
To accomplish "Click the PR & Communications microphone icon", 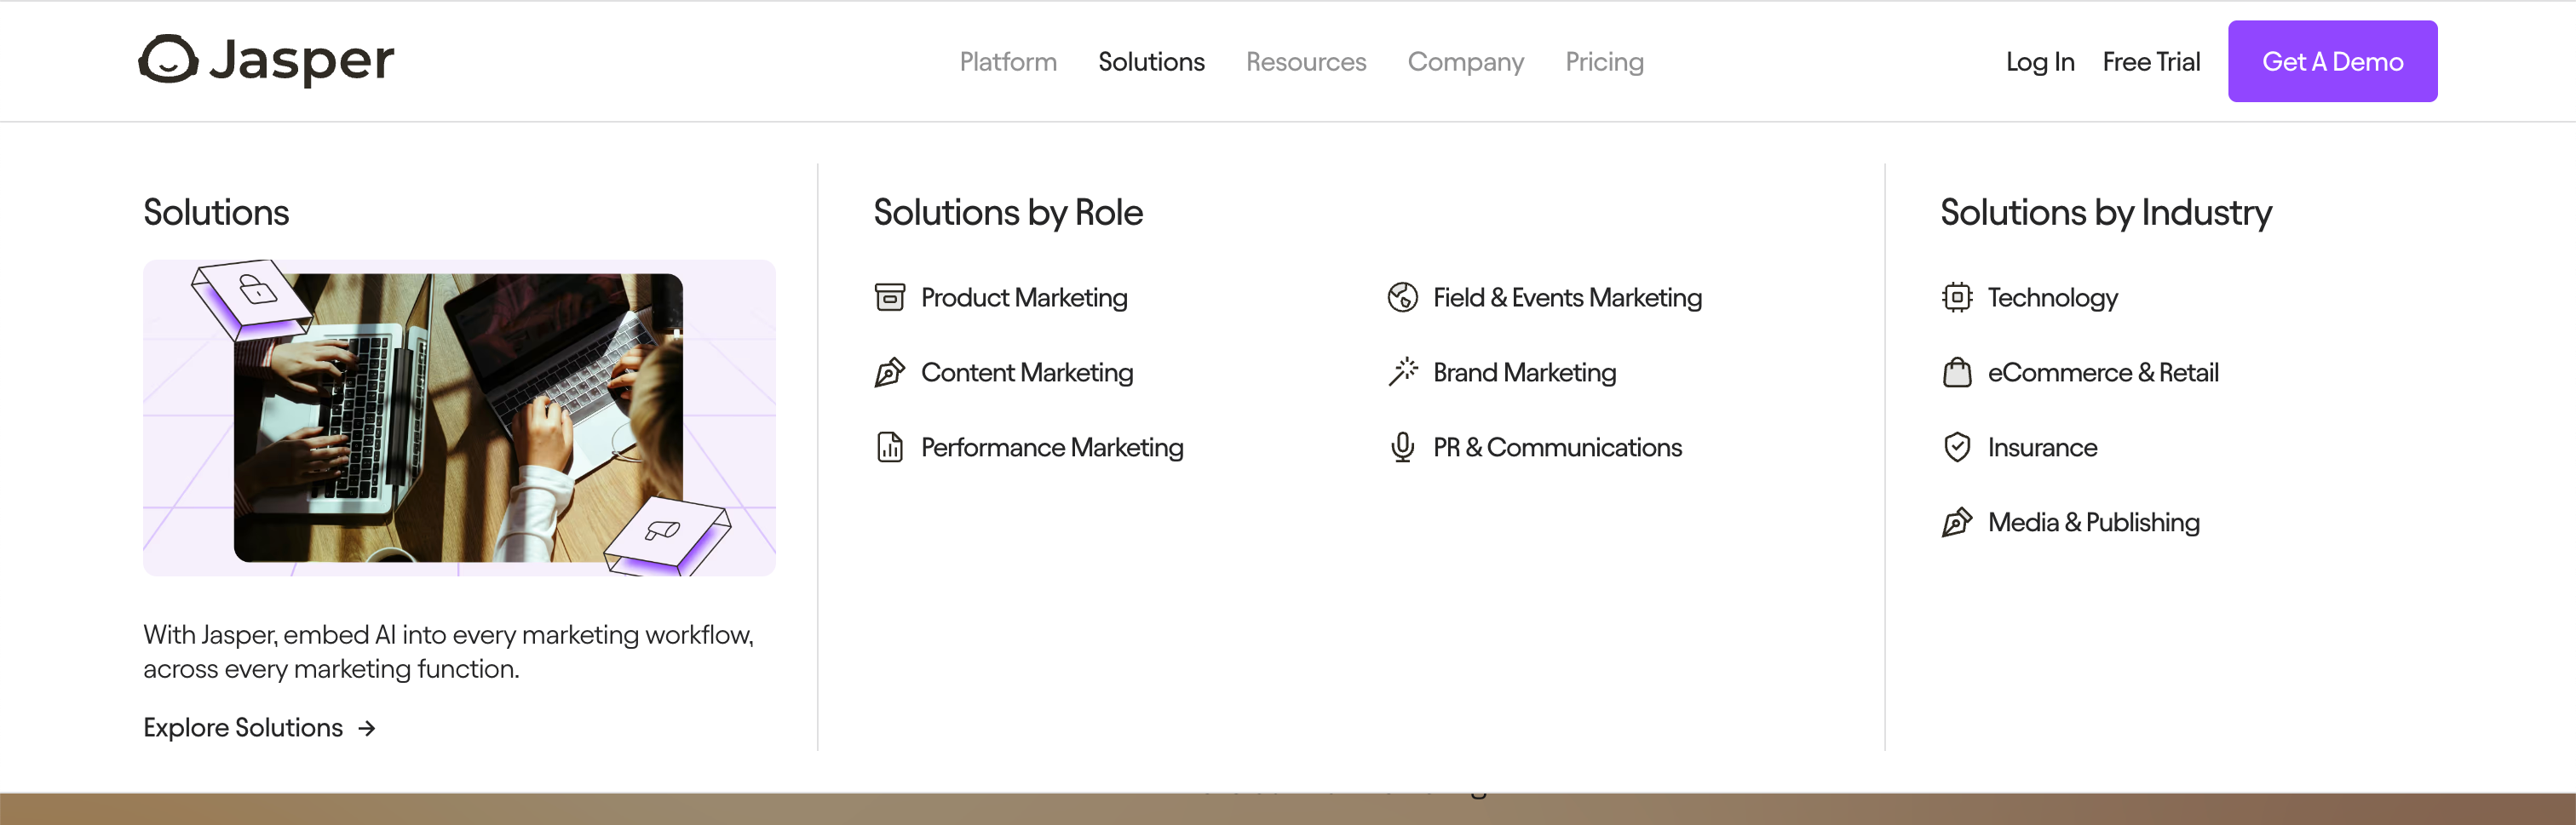I will pos(1402,448).
